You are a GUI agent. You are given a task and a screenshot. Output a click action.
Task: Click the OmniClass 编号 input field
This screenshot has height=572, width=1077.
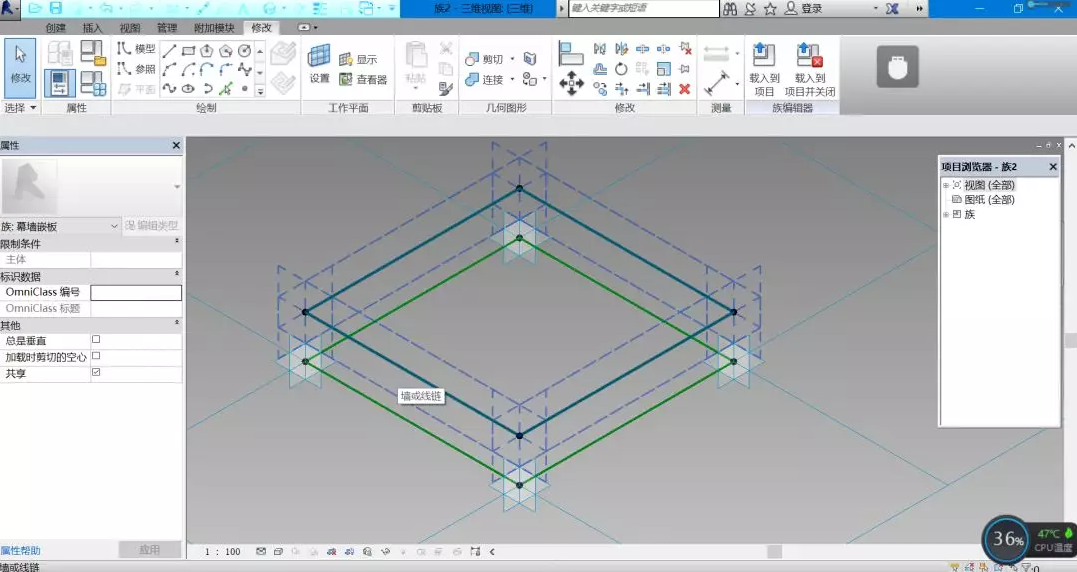tap(136, 293)
